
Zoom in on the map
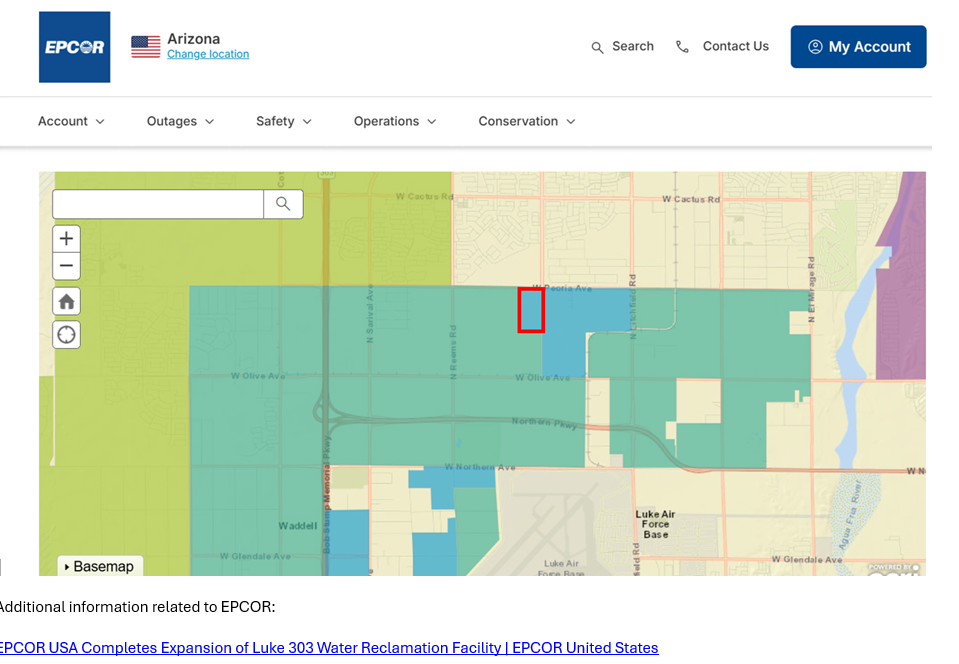coord(66,239)
